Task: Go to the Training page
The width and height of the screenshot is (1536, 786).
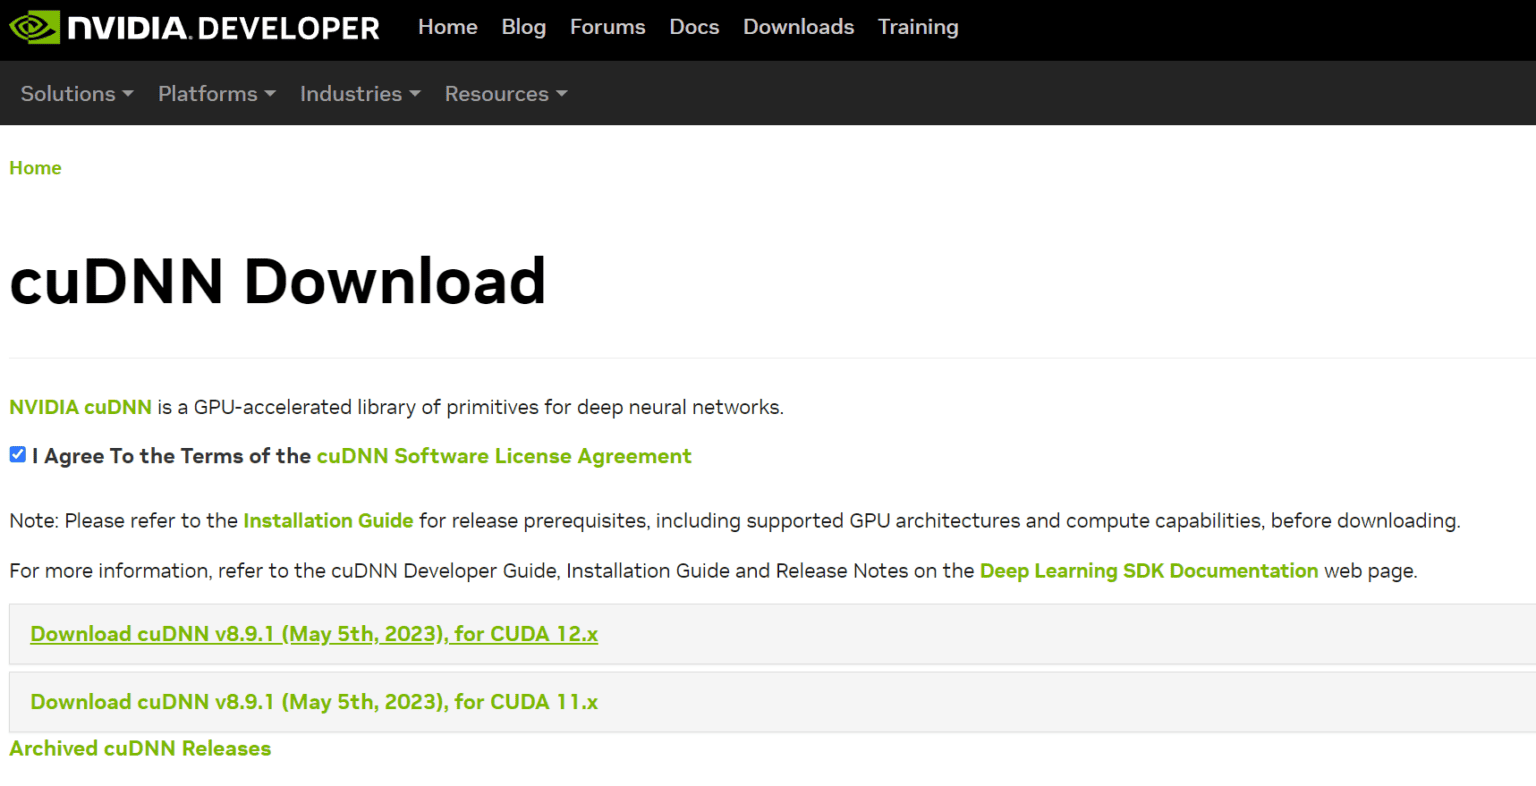Action: click(918, 27)
